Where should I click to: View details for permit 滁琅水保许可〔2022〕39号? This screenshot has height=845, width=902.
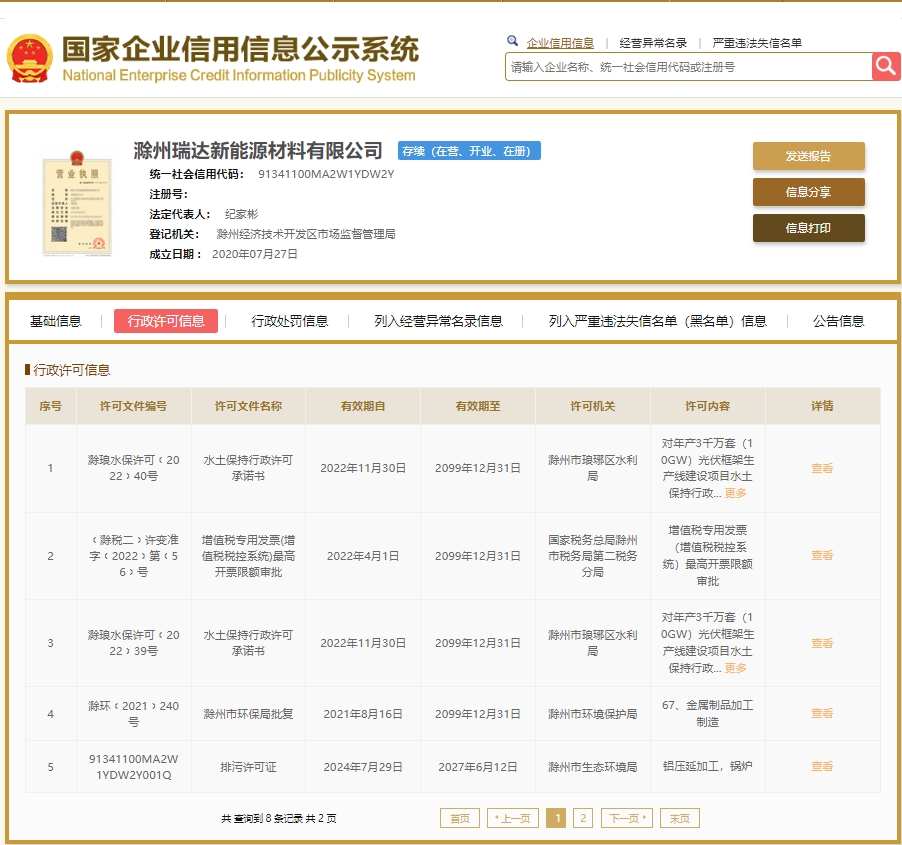[x=822, y=643]
